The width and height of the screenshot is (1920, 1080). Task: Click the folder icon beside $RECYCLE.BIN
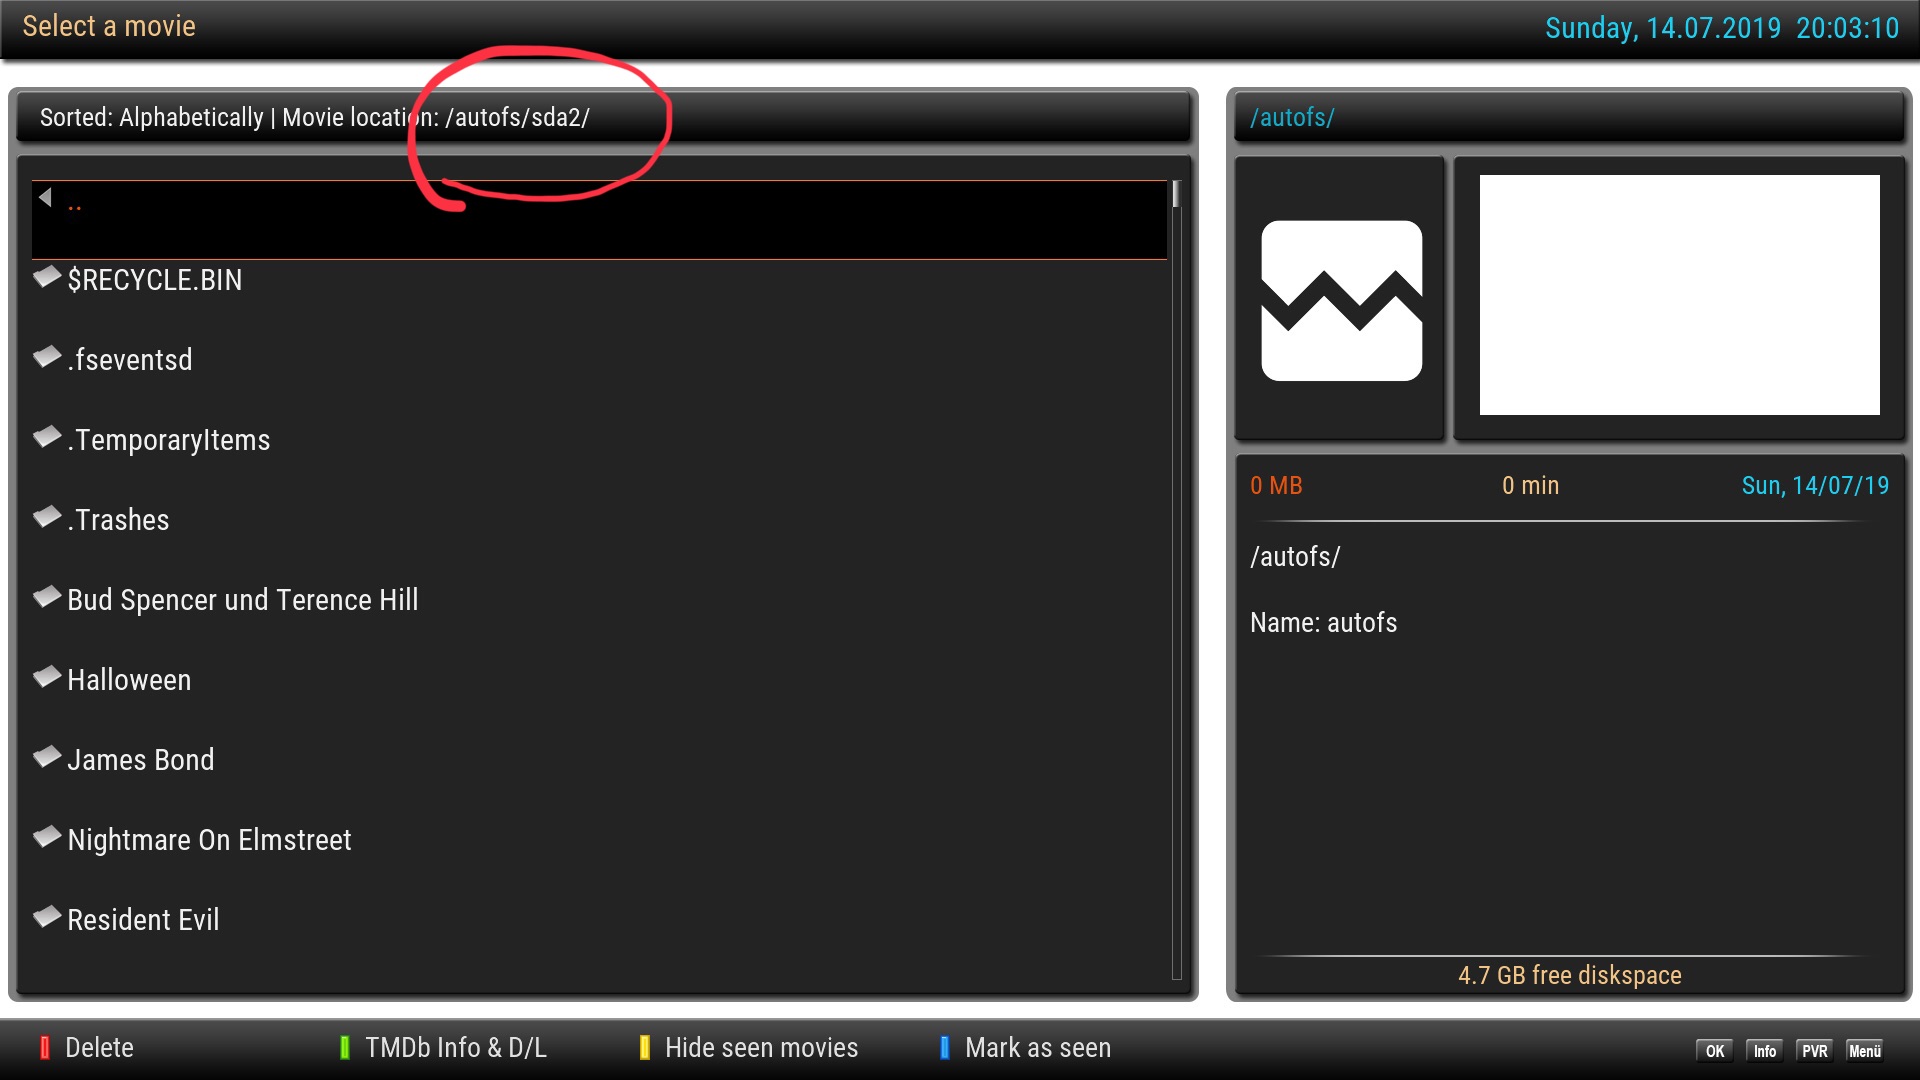pyautogui.click(x=47, y=277)
